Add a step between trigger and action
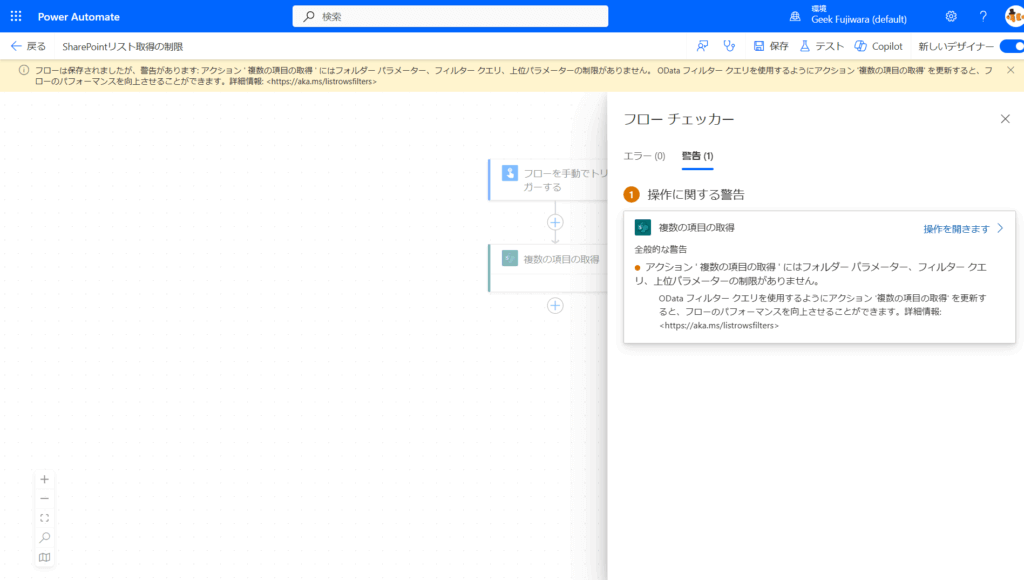Screen dimensions: 1024x580 point(555,222)
